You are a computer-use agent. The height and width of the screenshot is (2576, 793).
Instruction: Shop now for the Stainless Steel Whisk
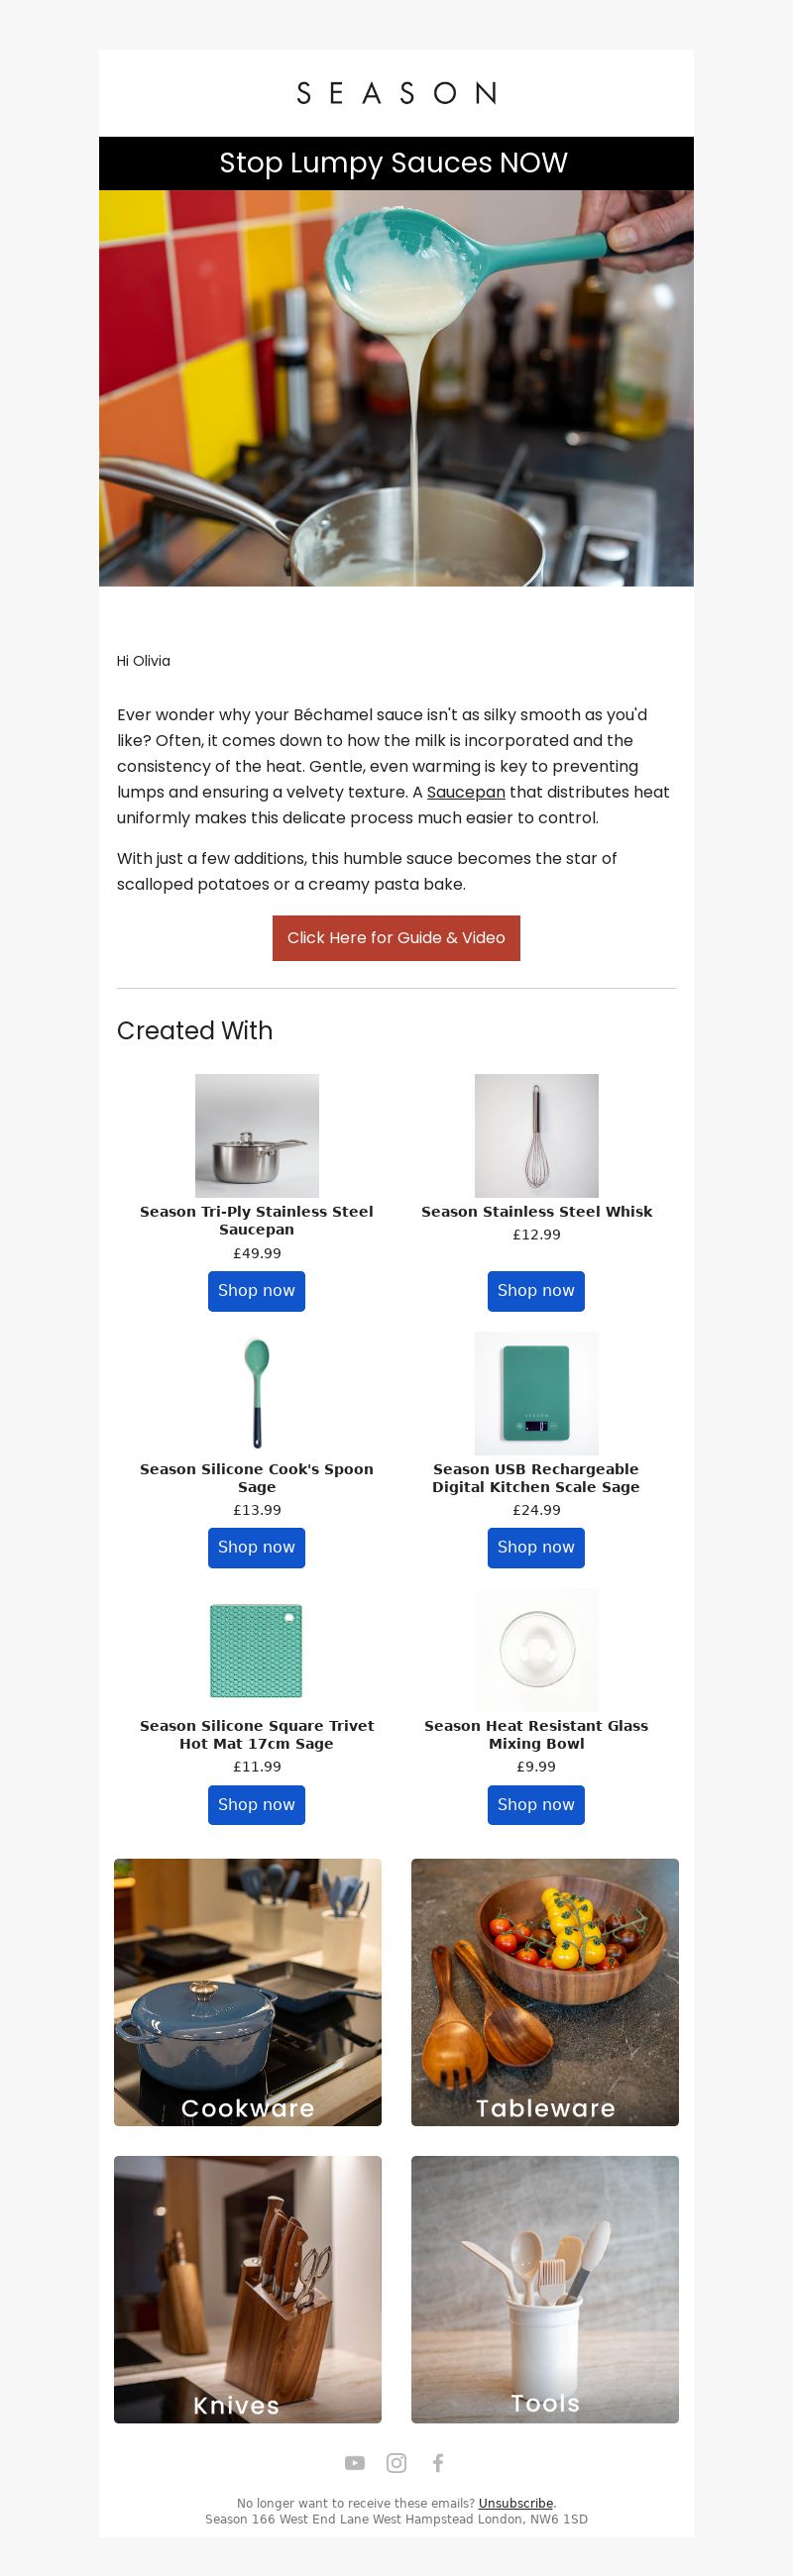(536, 1291)
